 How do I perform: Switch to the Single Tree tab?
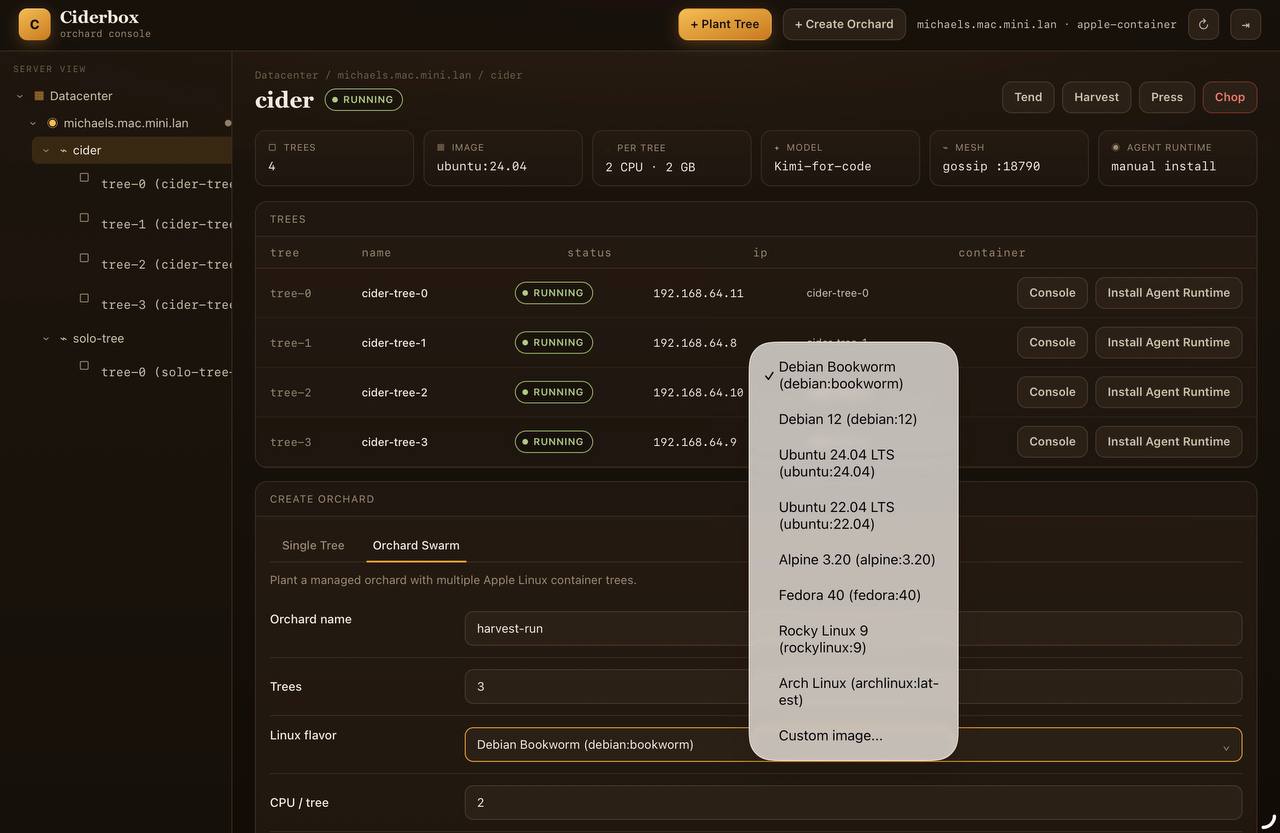coord(313,545)
